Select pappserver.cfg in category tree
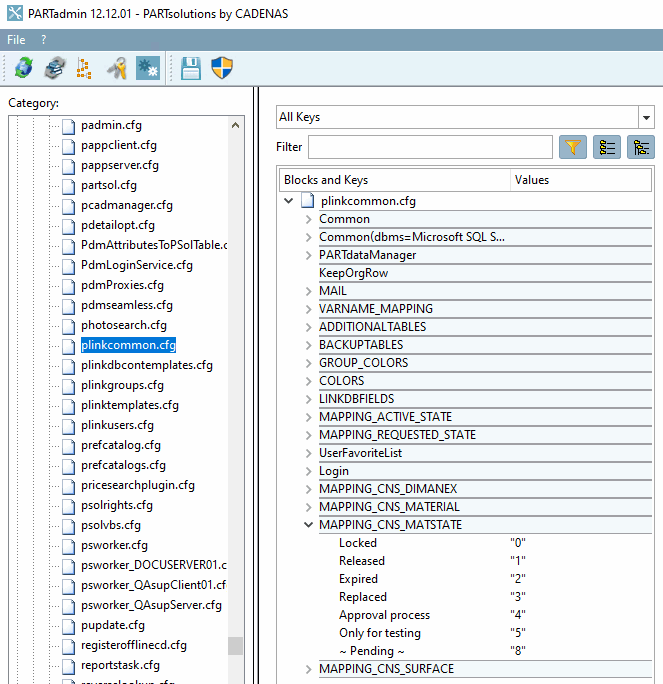This screenshot has height=684, width=663. (x=120, y=165)
